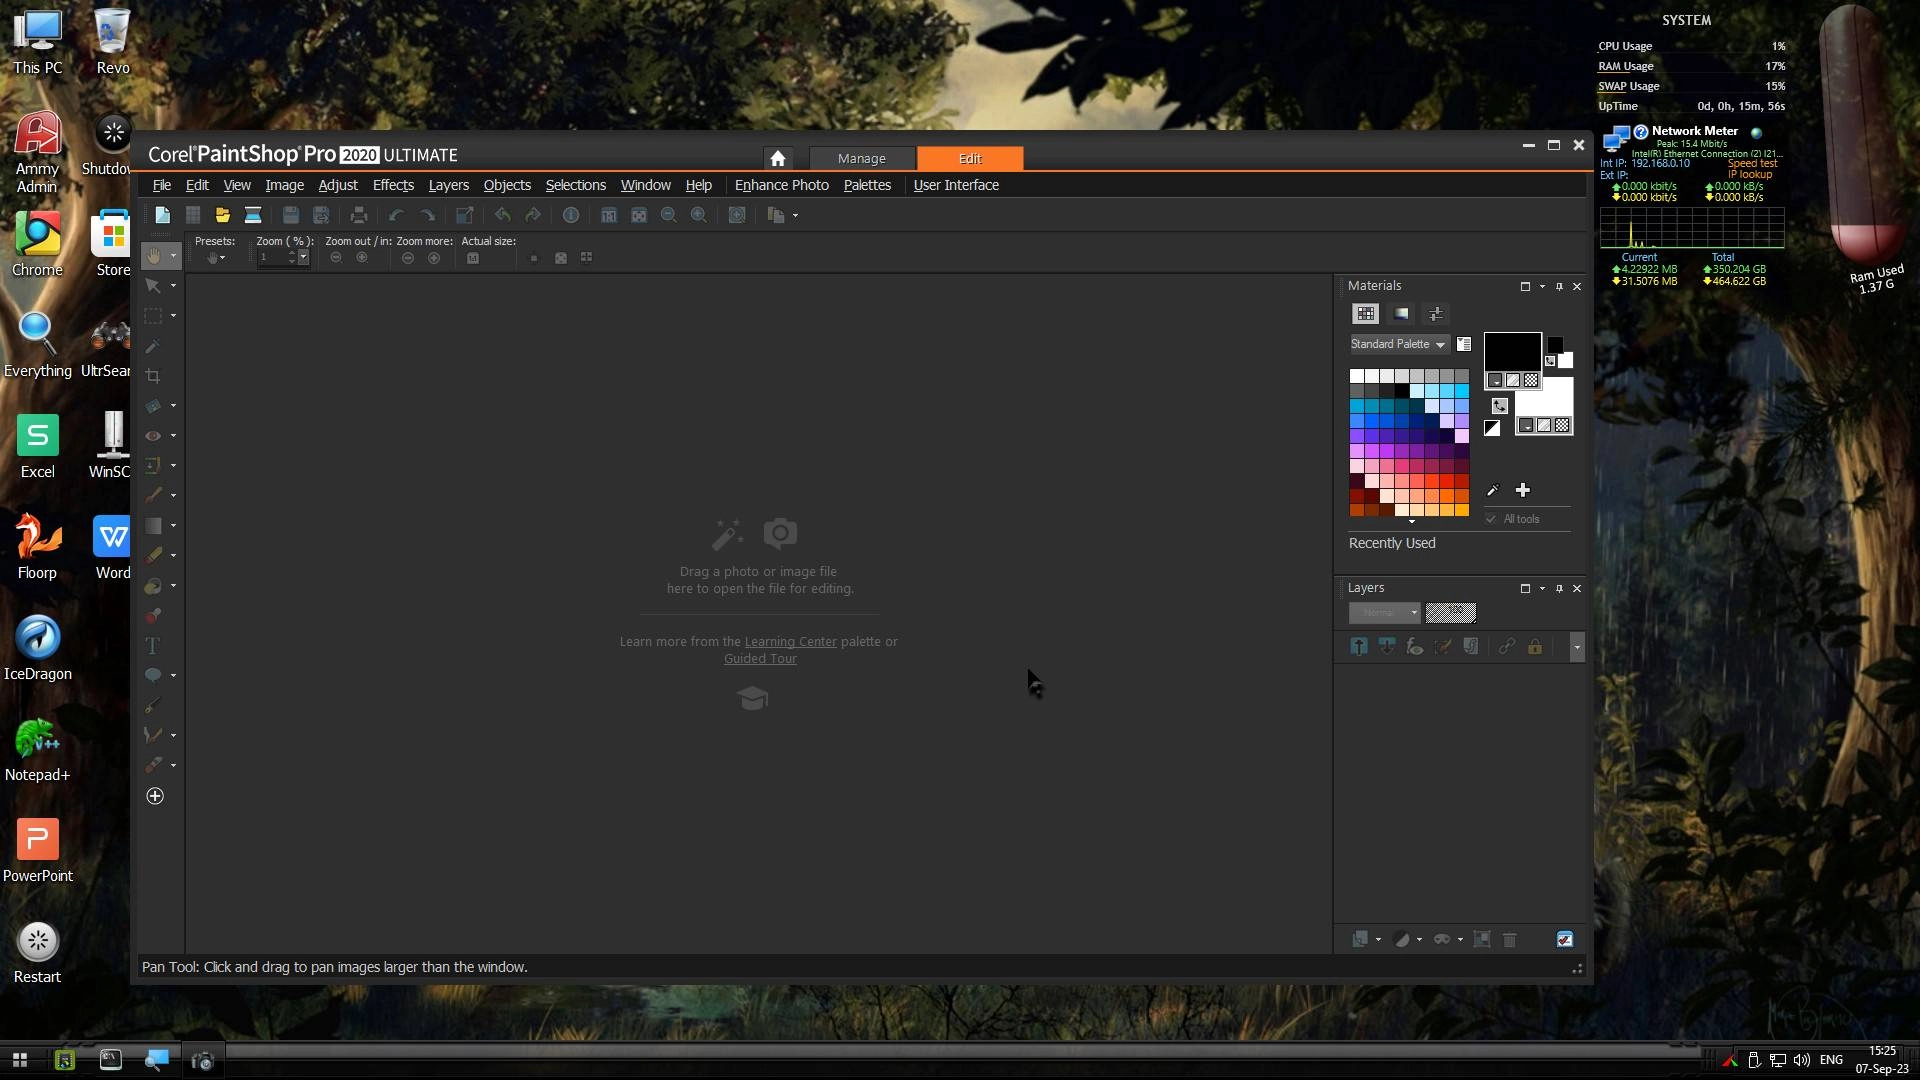Switch Materials to swatches grid mode

(x=1366, y=314)
